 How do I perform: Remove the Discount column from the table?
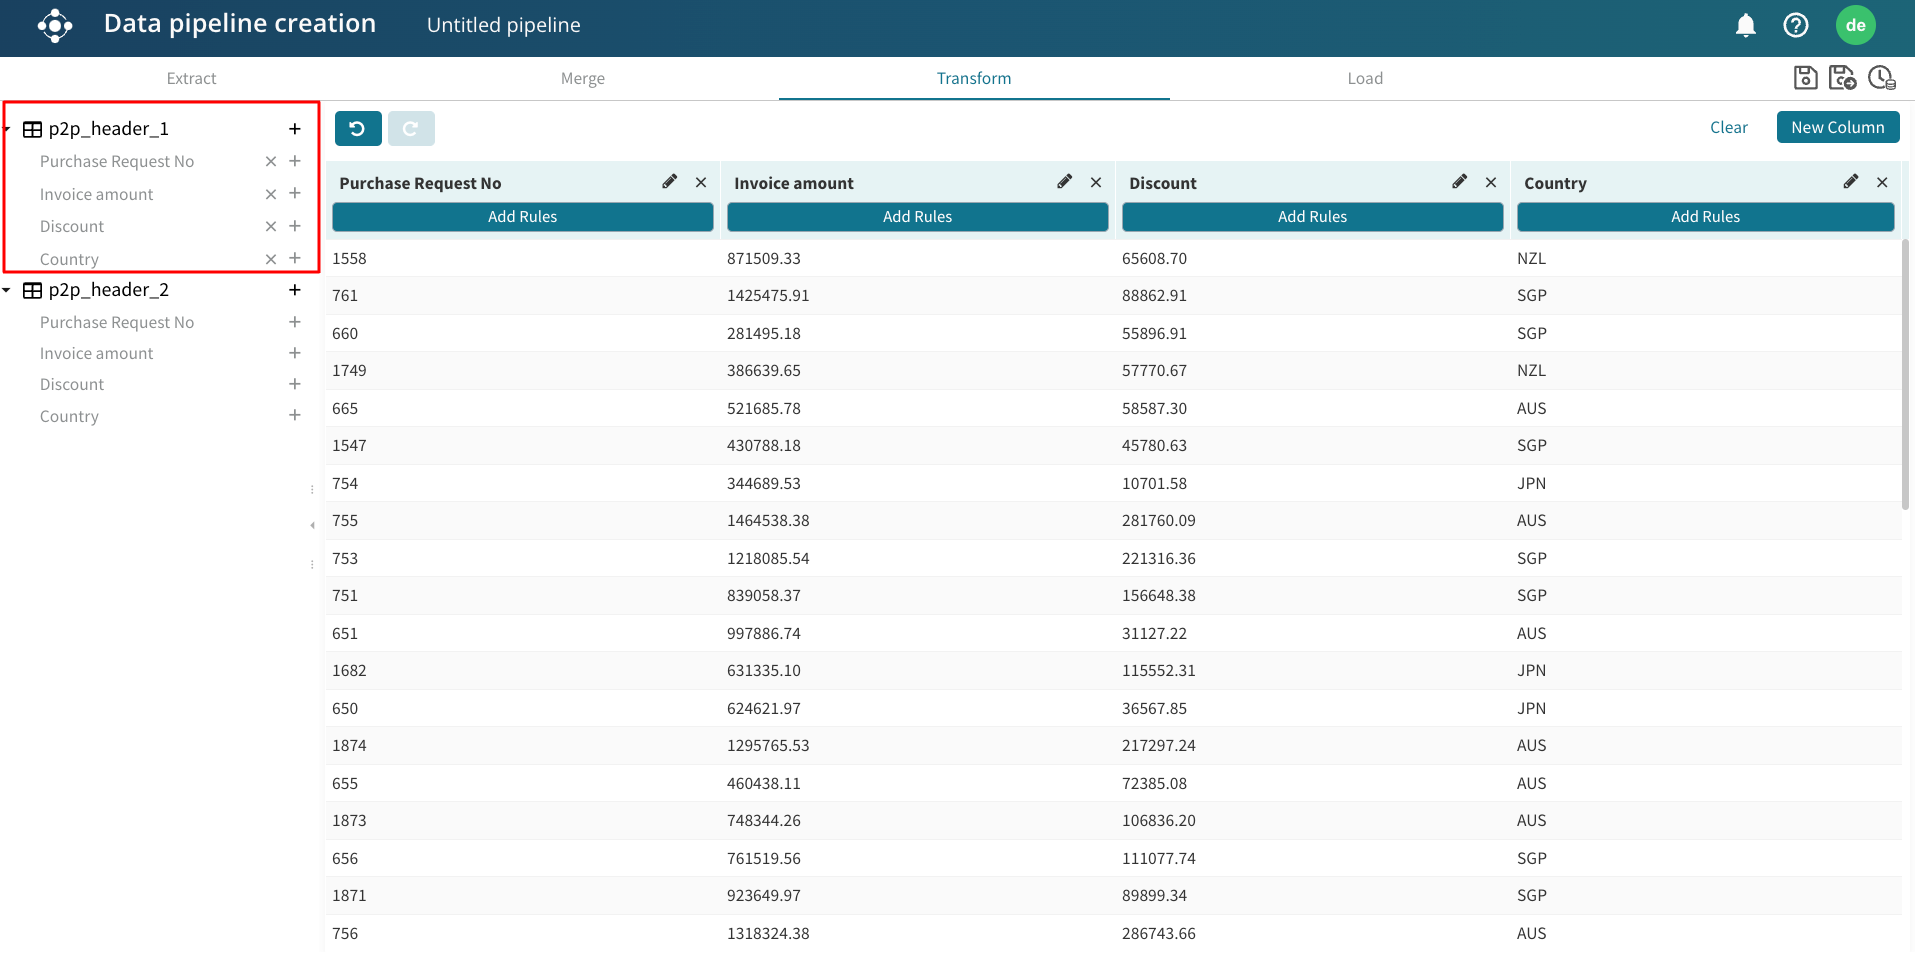(x=1490, y=182)
